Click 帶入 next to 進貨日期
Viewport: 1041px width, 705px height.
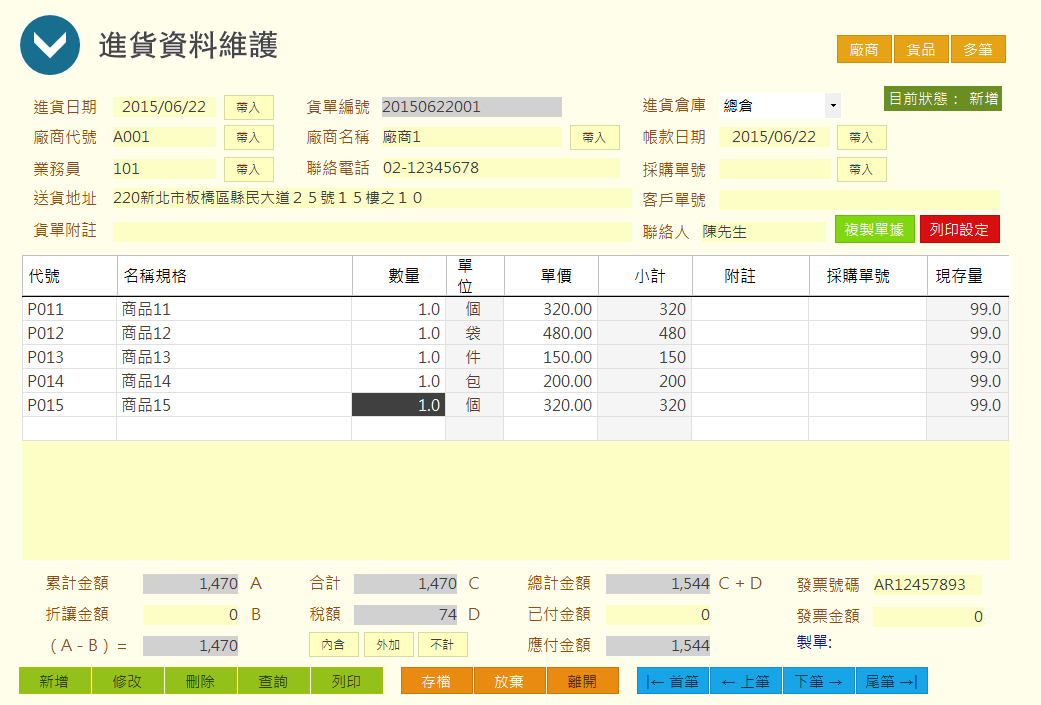[x=248, y=107]
